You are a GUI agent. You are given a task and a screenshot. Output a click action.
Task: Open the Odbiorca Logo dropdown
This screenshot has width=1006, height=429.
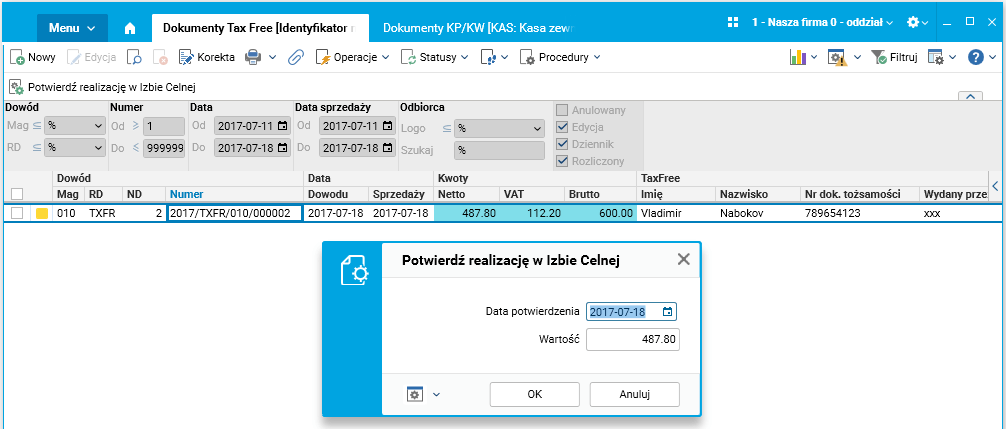pos(499,129)
